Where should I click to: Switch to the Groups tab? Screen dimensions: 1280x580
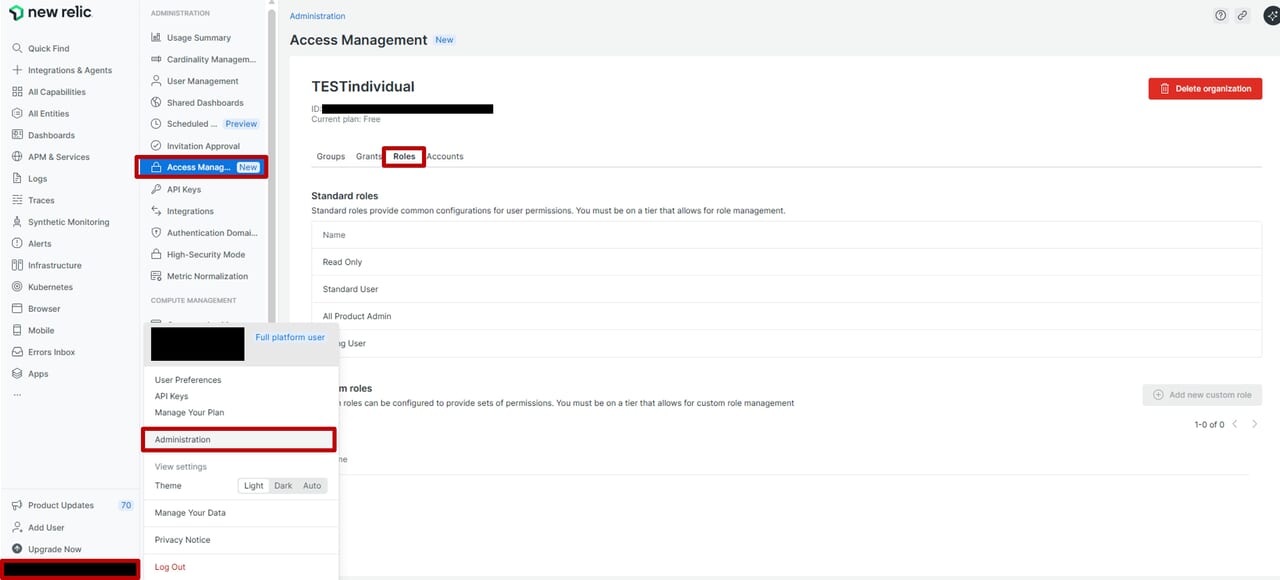coord(330,157)
